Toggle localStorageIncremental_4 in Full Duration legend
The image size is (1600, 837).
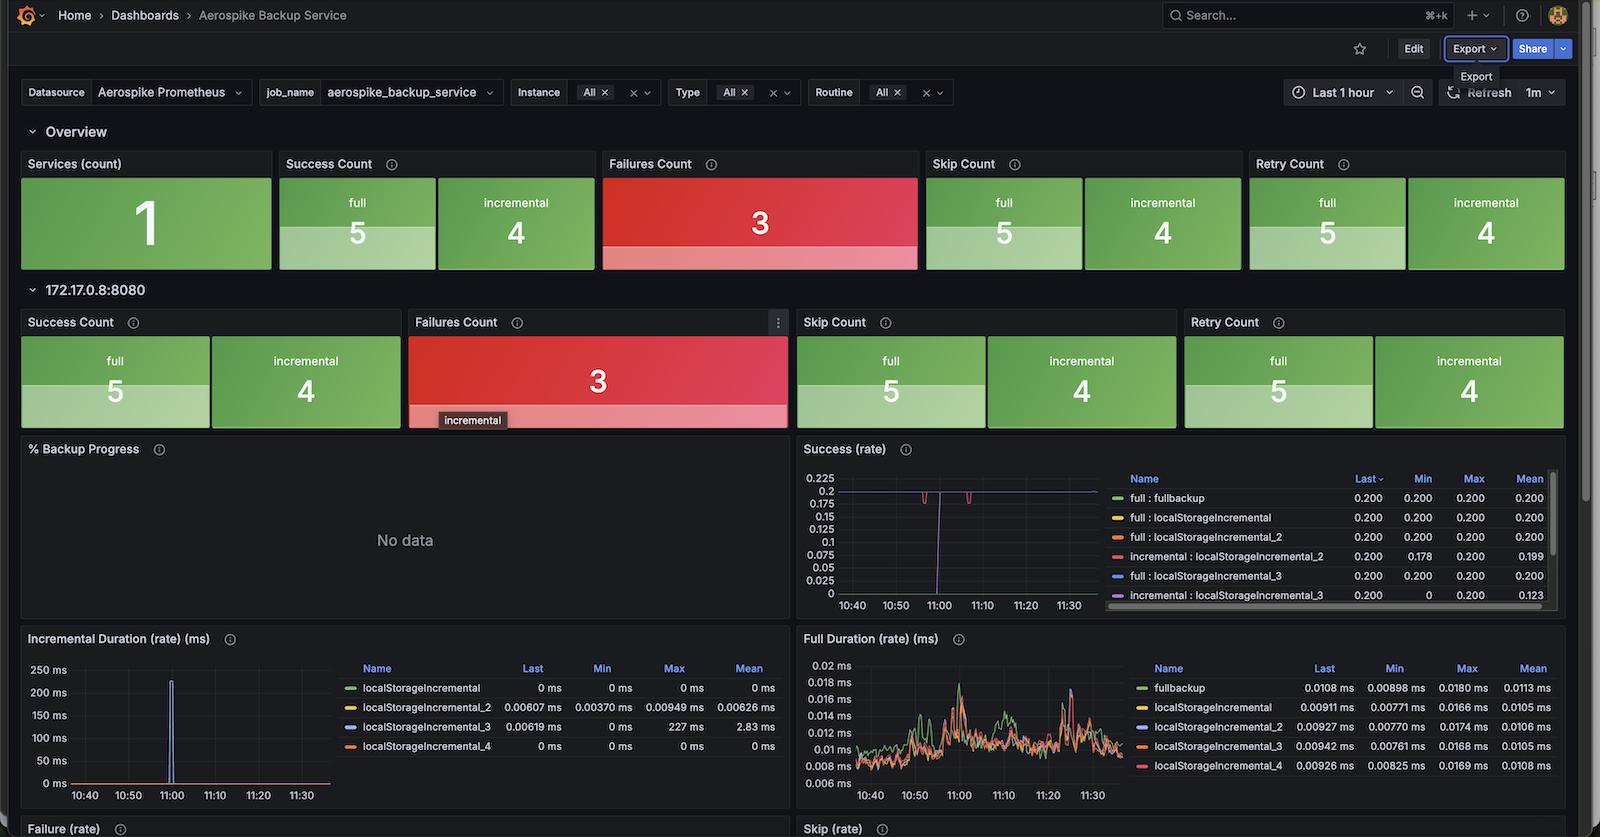1218,767
